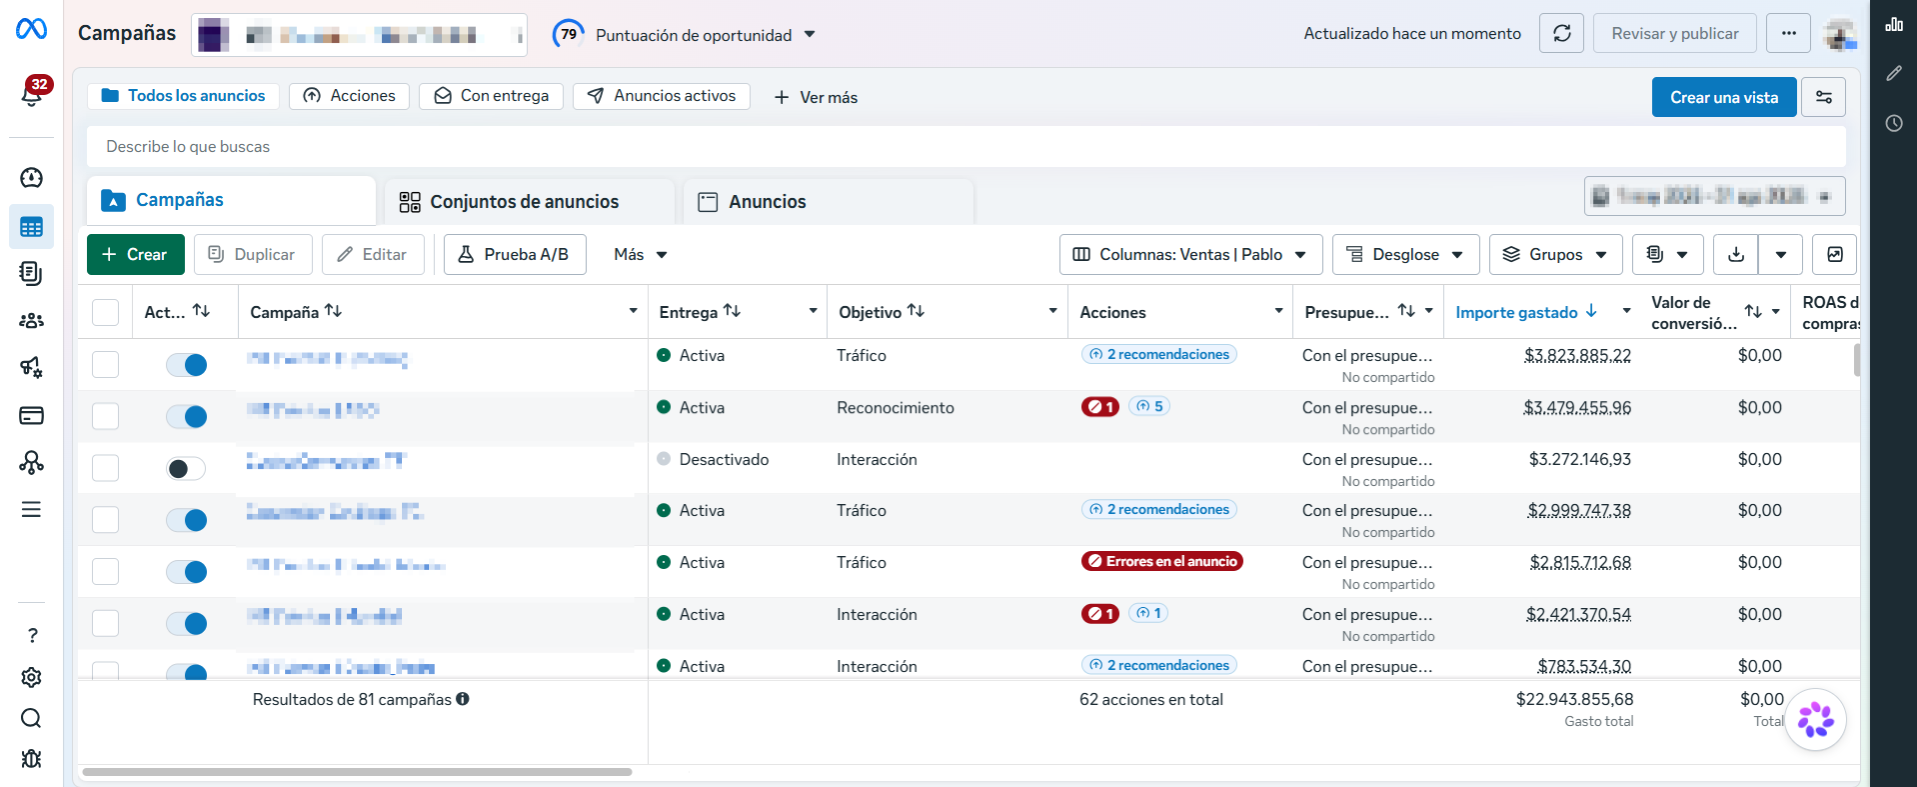Open share report chart icon button
Screen dimensions: 1917x787
pyautogui.click(x=1835, y=254)
